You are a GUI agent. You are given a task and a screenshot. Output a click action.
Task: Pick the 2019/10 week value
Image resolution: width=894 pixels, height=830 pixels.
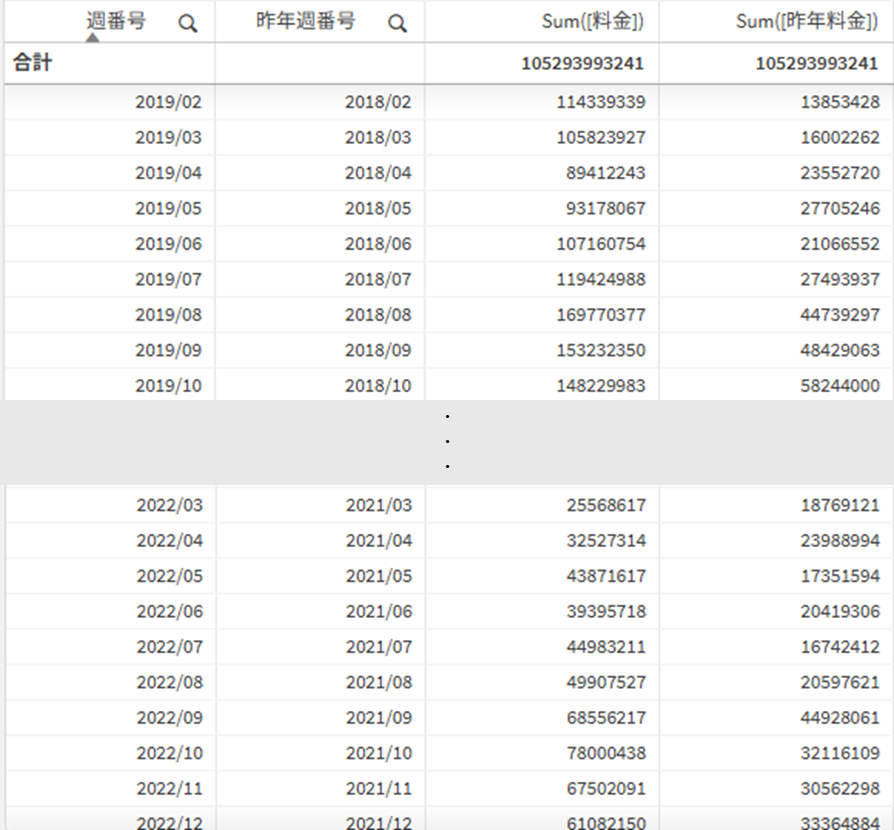168,385
